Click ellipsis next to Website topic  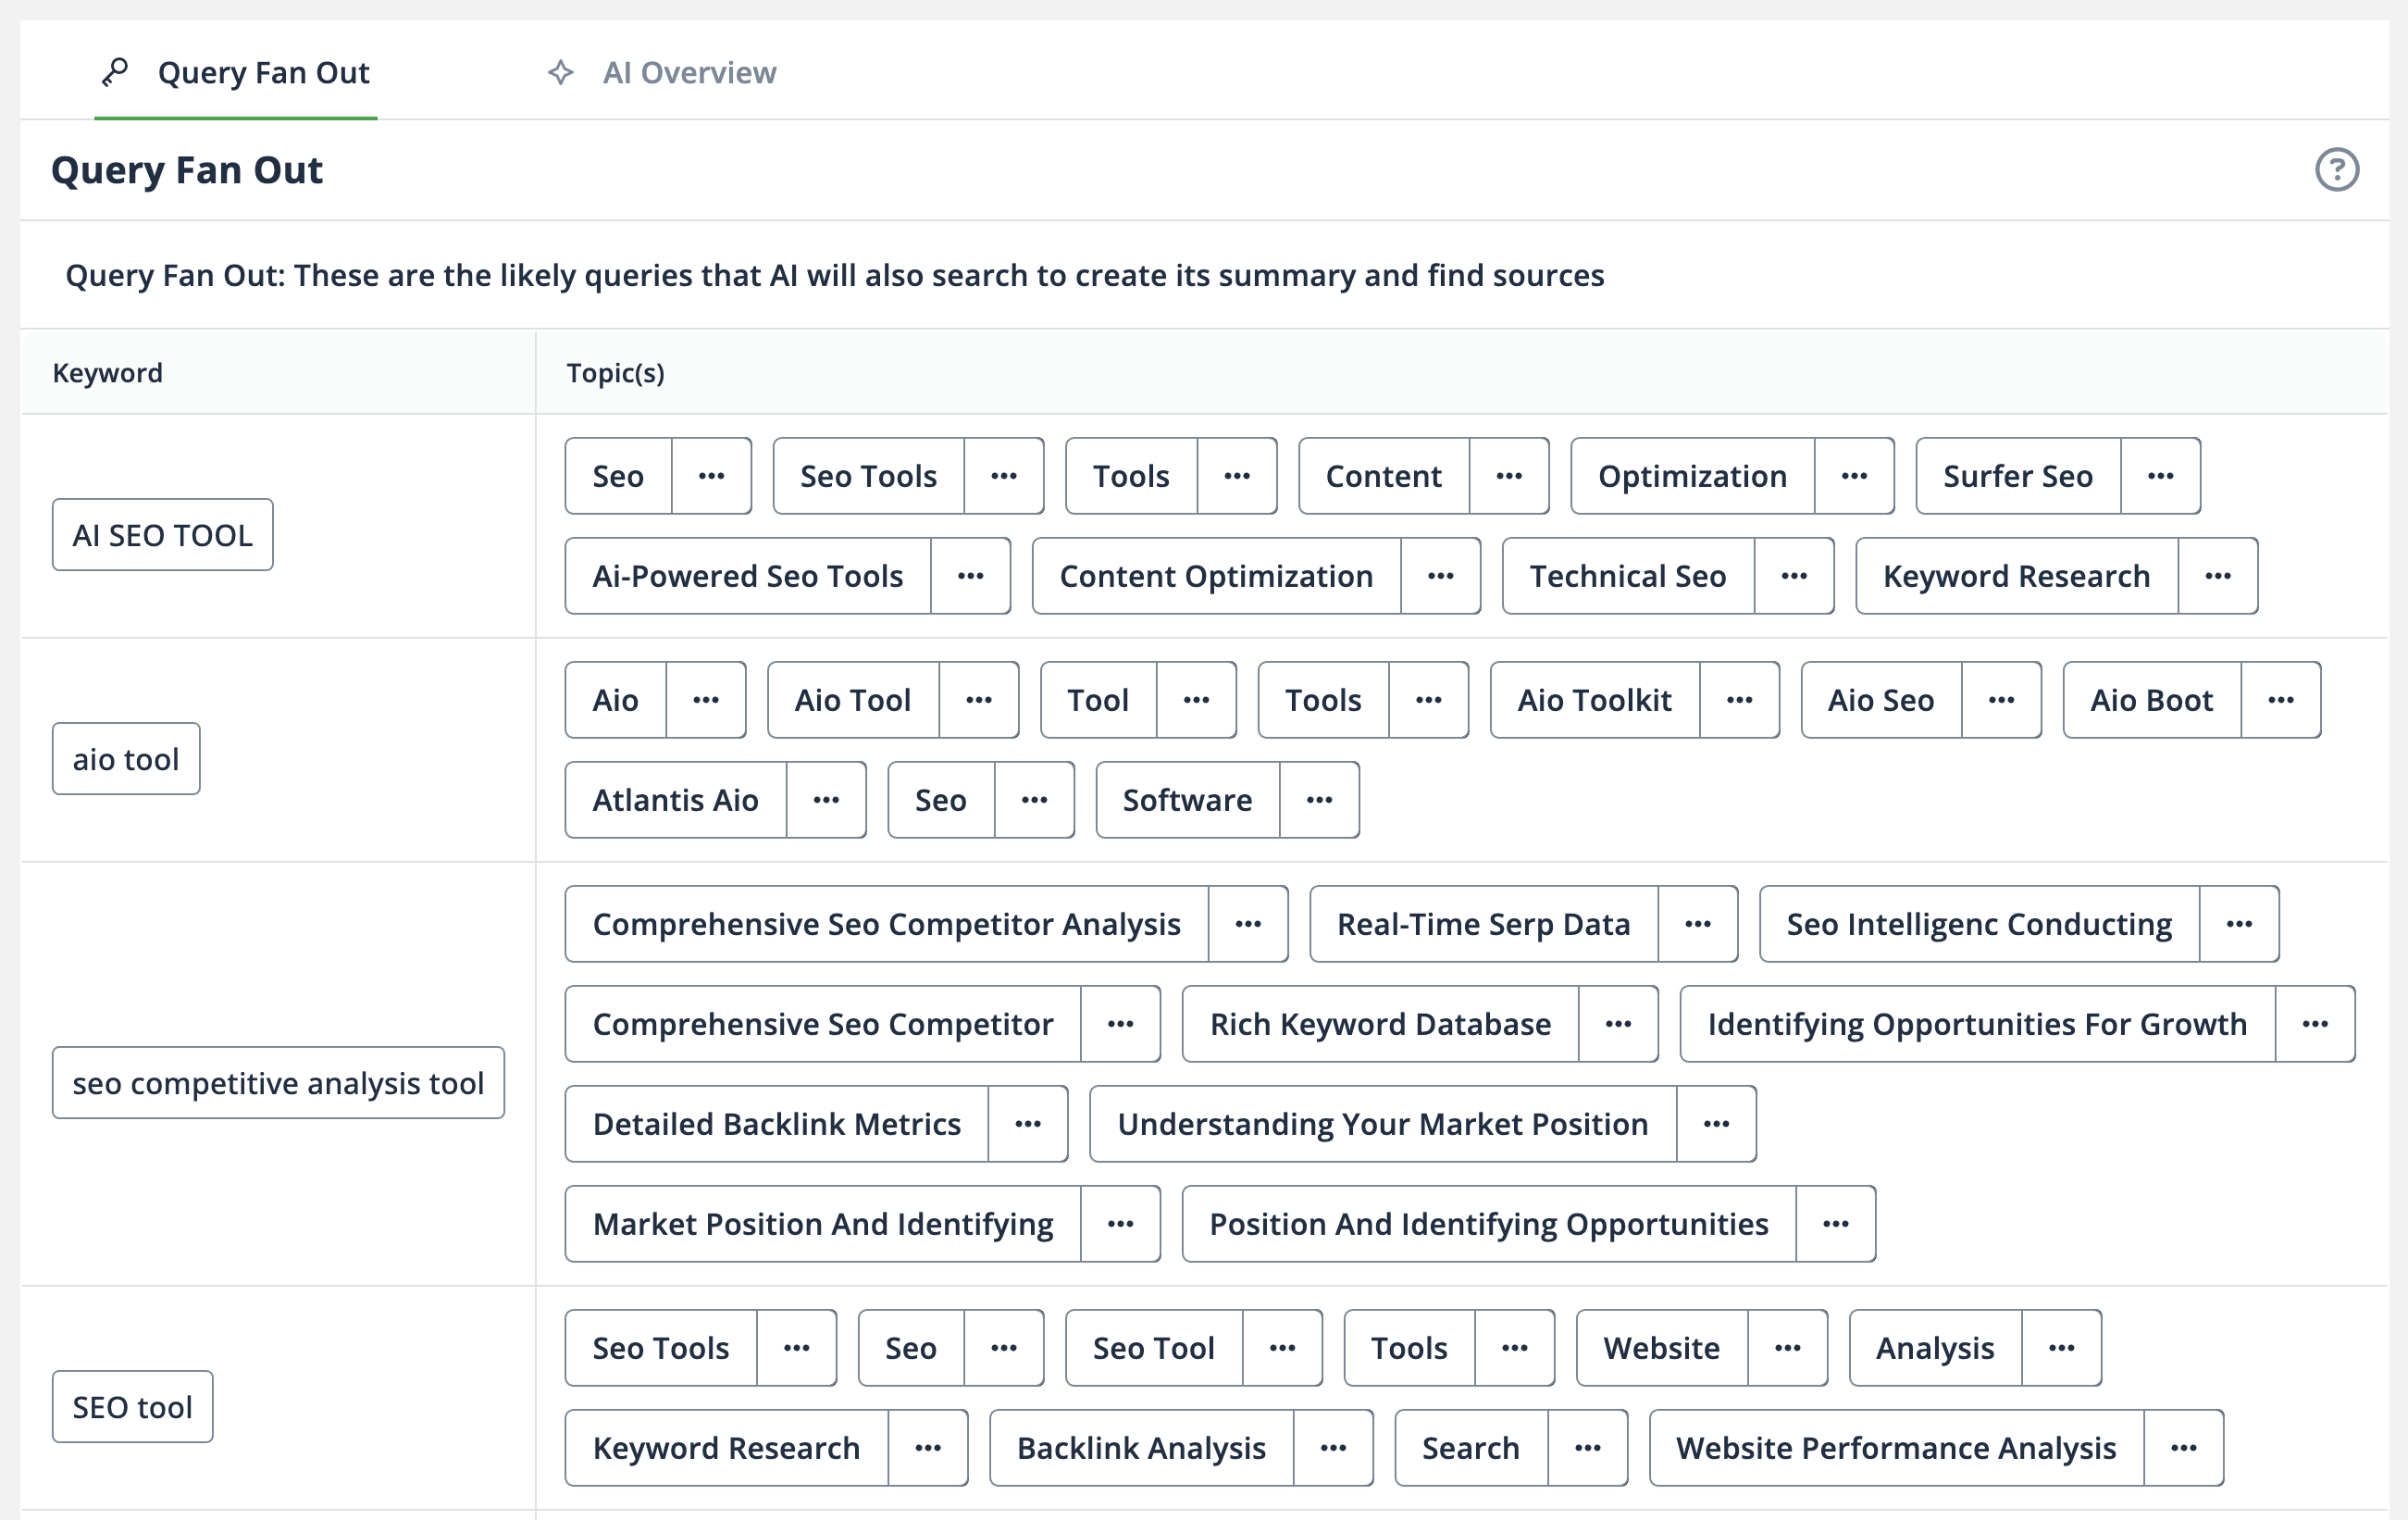pyautogui.click(x=1788, y=1348)
